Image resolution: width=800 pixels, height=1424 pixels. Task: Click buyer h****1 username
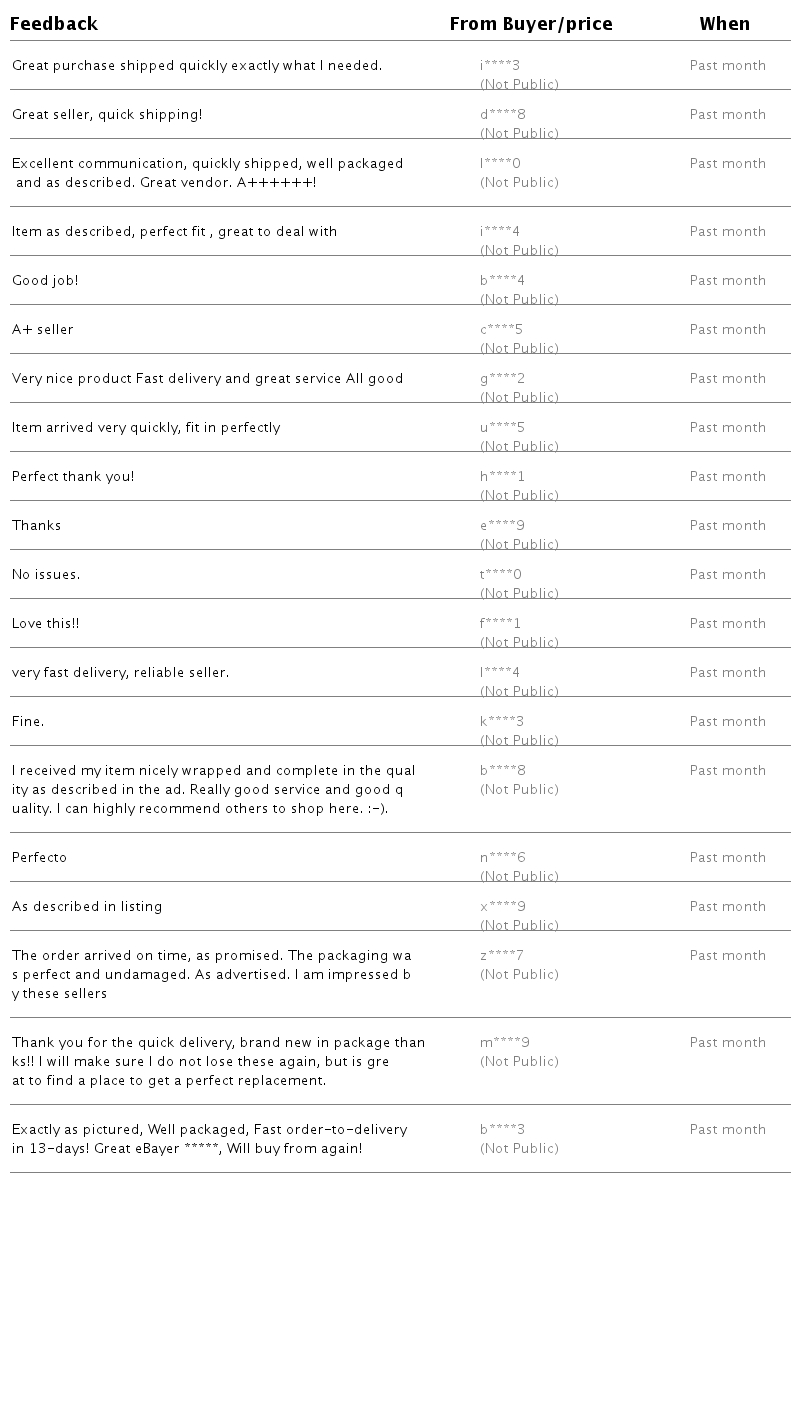pyautogui.click(x=502, y=477)
